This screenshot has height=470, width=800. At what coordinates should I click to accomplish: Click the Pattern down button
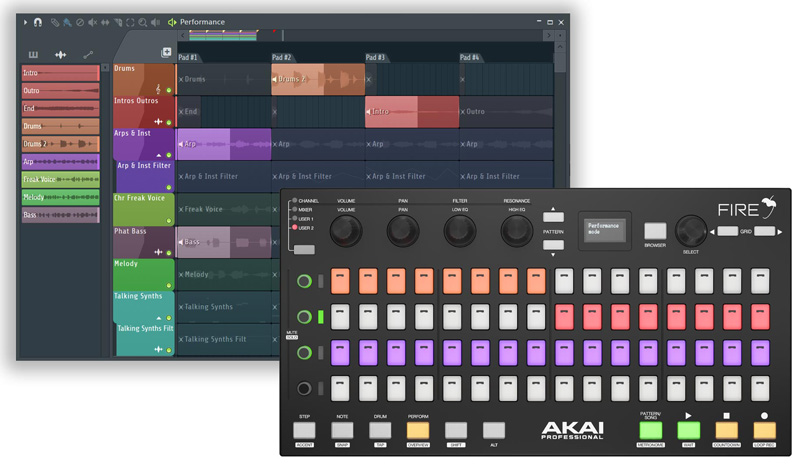(554, 245)
